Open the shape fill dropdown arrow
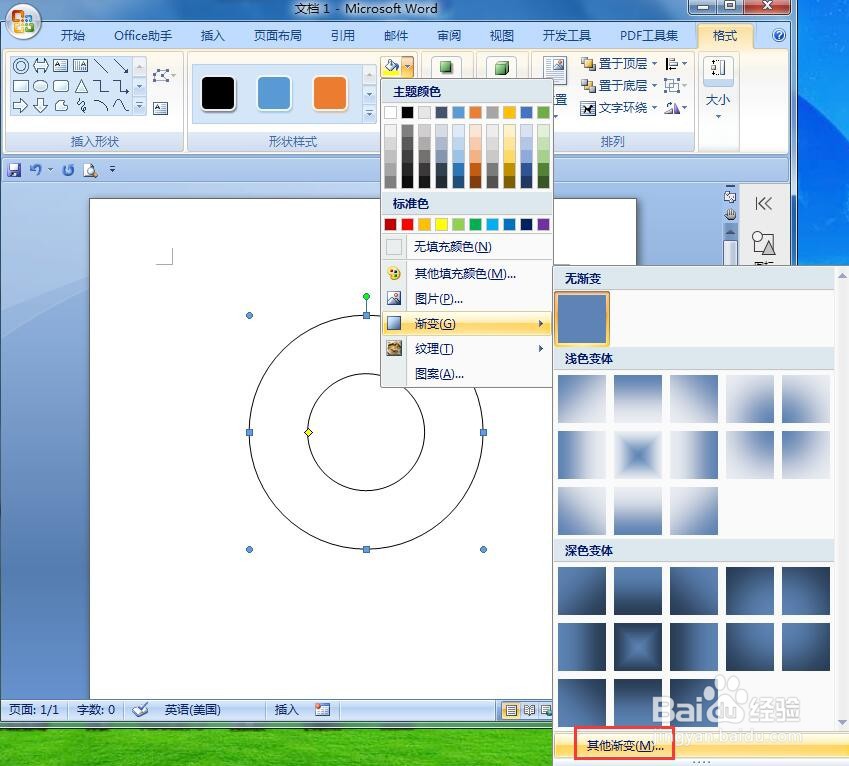849x766 pixels. [x=408, y=67]
